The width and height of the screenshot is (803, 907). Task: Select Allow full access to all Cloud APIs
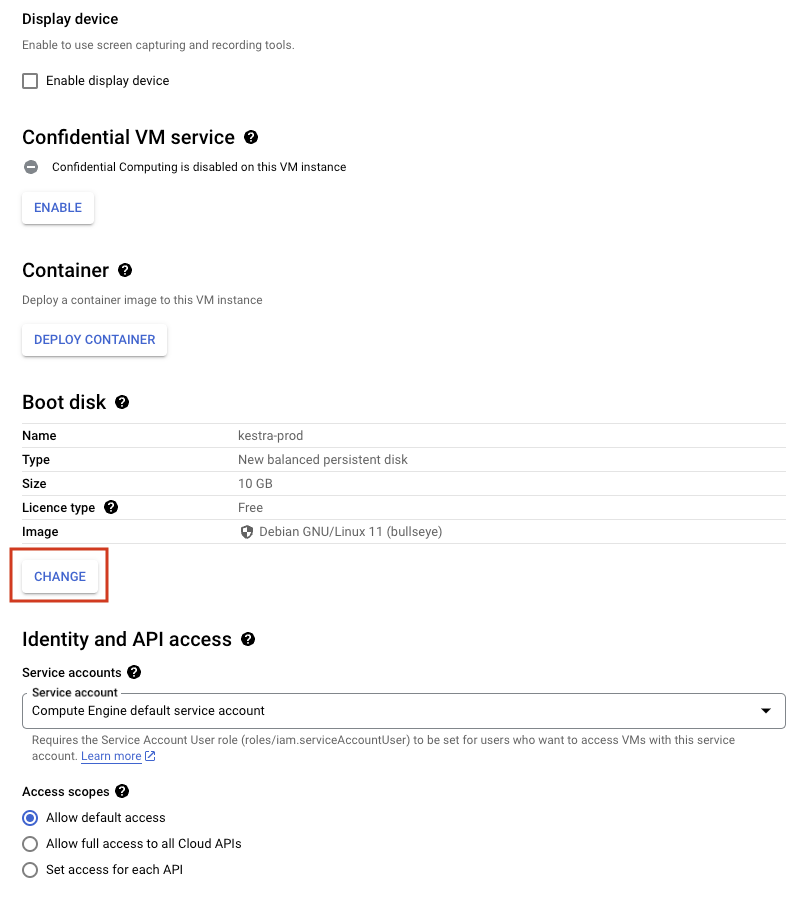tap(30, 844)
